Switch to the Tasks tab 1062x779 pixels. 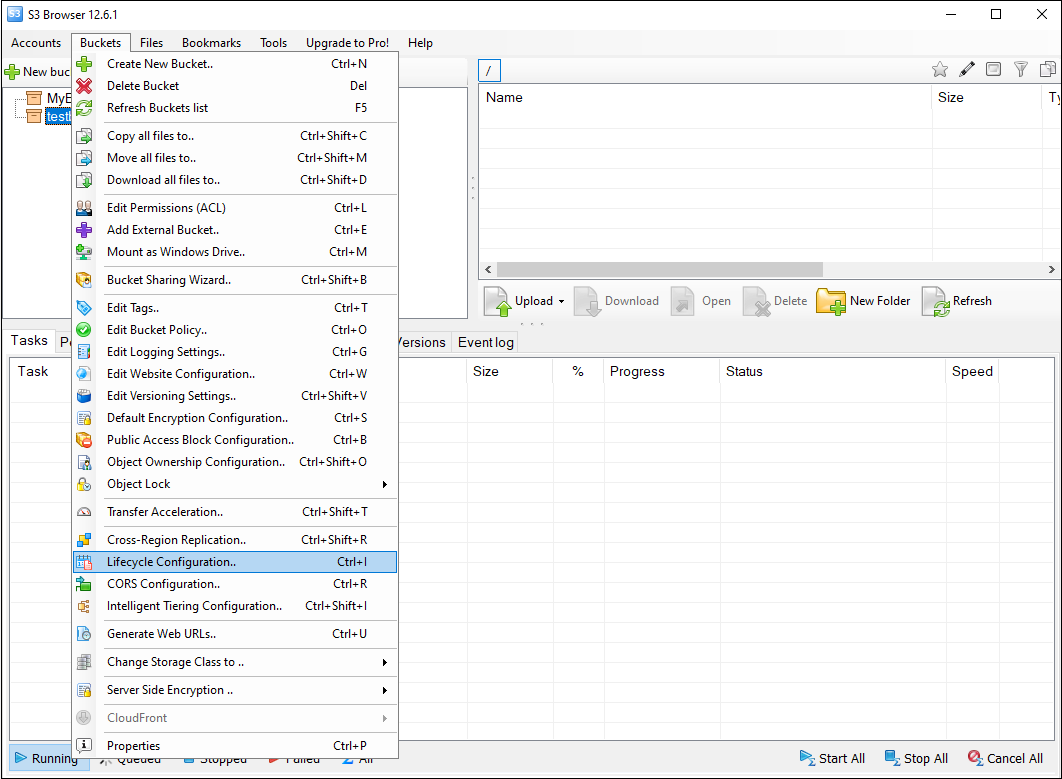pos(29,341)
